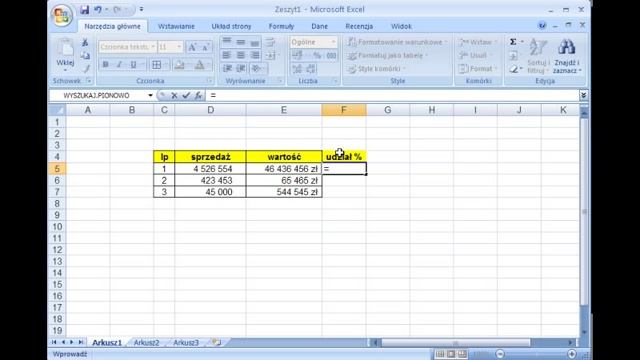
Task: Toggle Underline formatting button
Action: [133, 64]
